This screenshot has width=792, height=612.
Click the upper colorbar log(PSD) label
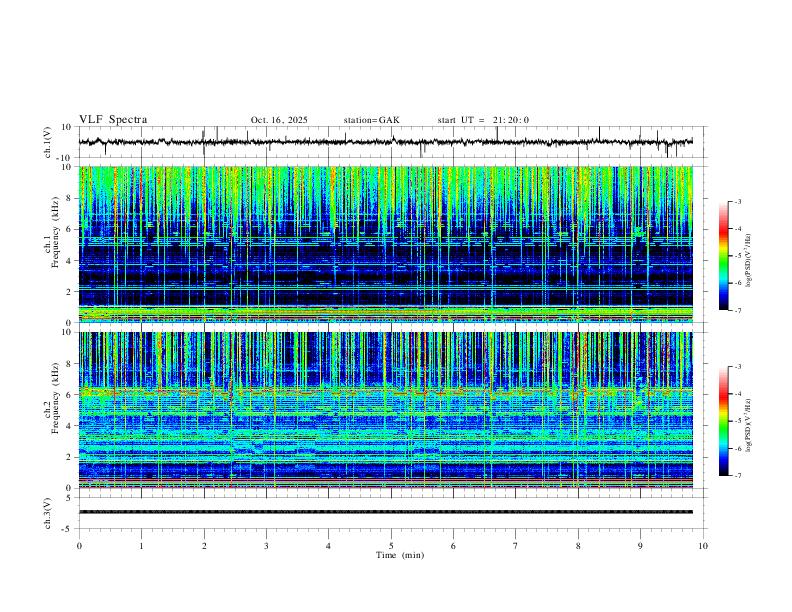(x=748, y=260)
